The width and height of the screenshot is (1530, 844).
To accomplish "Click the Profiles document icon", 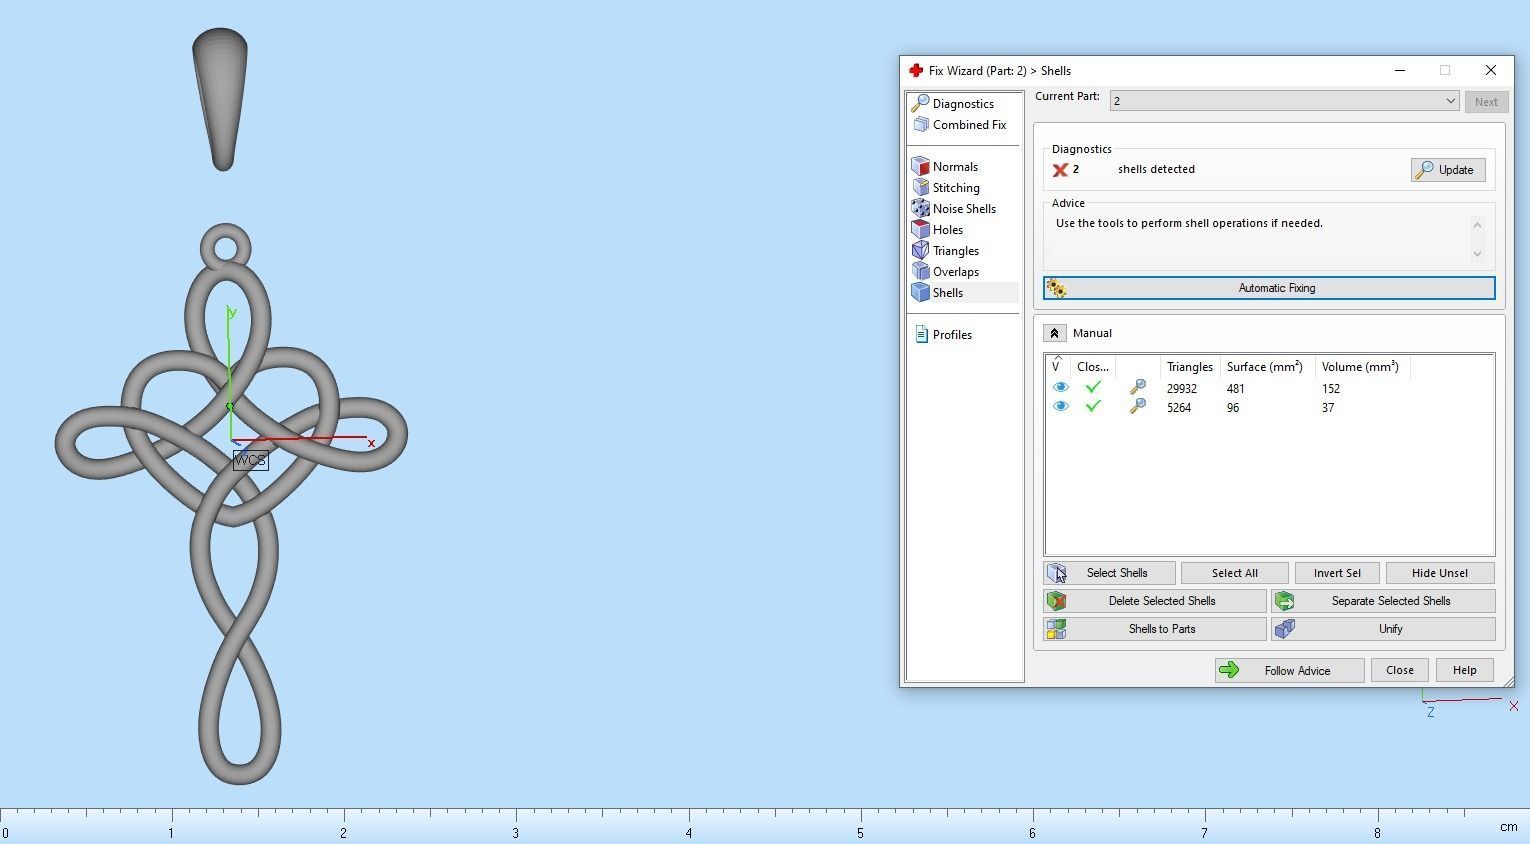I will coord(921,335).
